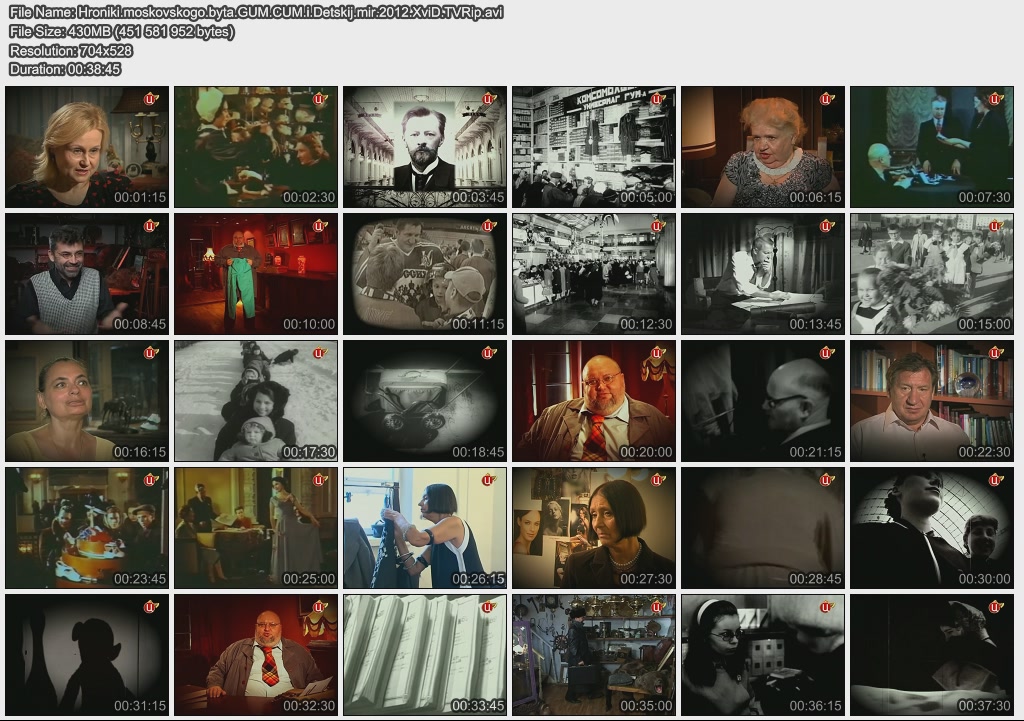The image size is (1024, 721).
Task: Click the hockey players frame at 00:11:15
Action: tap(425, 274)
